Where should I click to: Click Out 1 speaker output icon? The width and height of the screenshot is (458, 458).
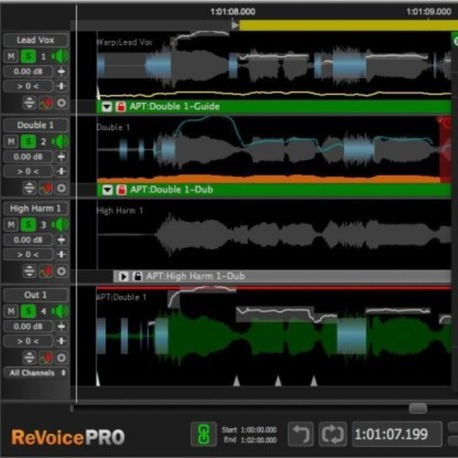coord(61,311)
